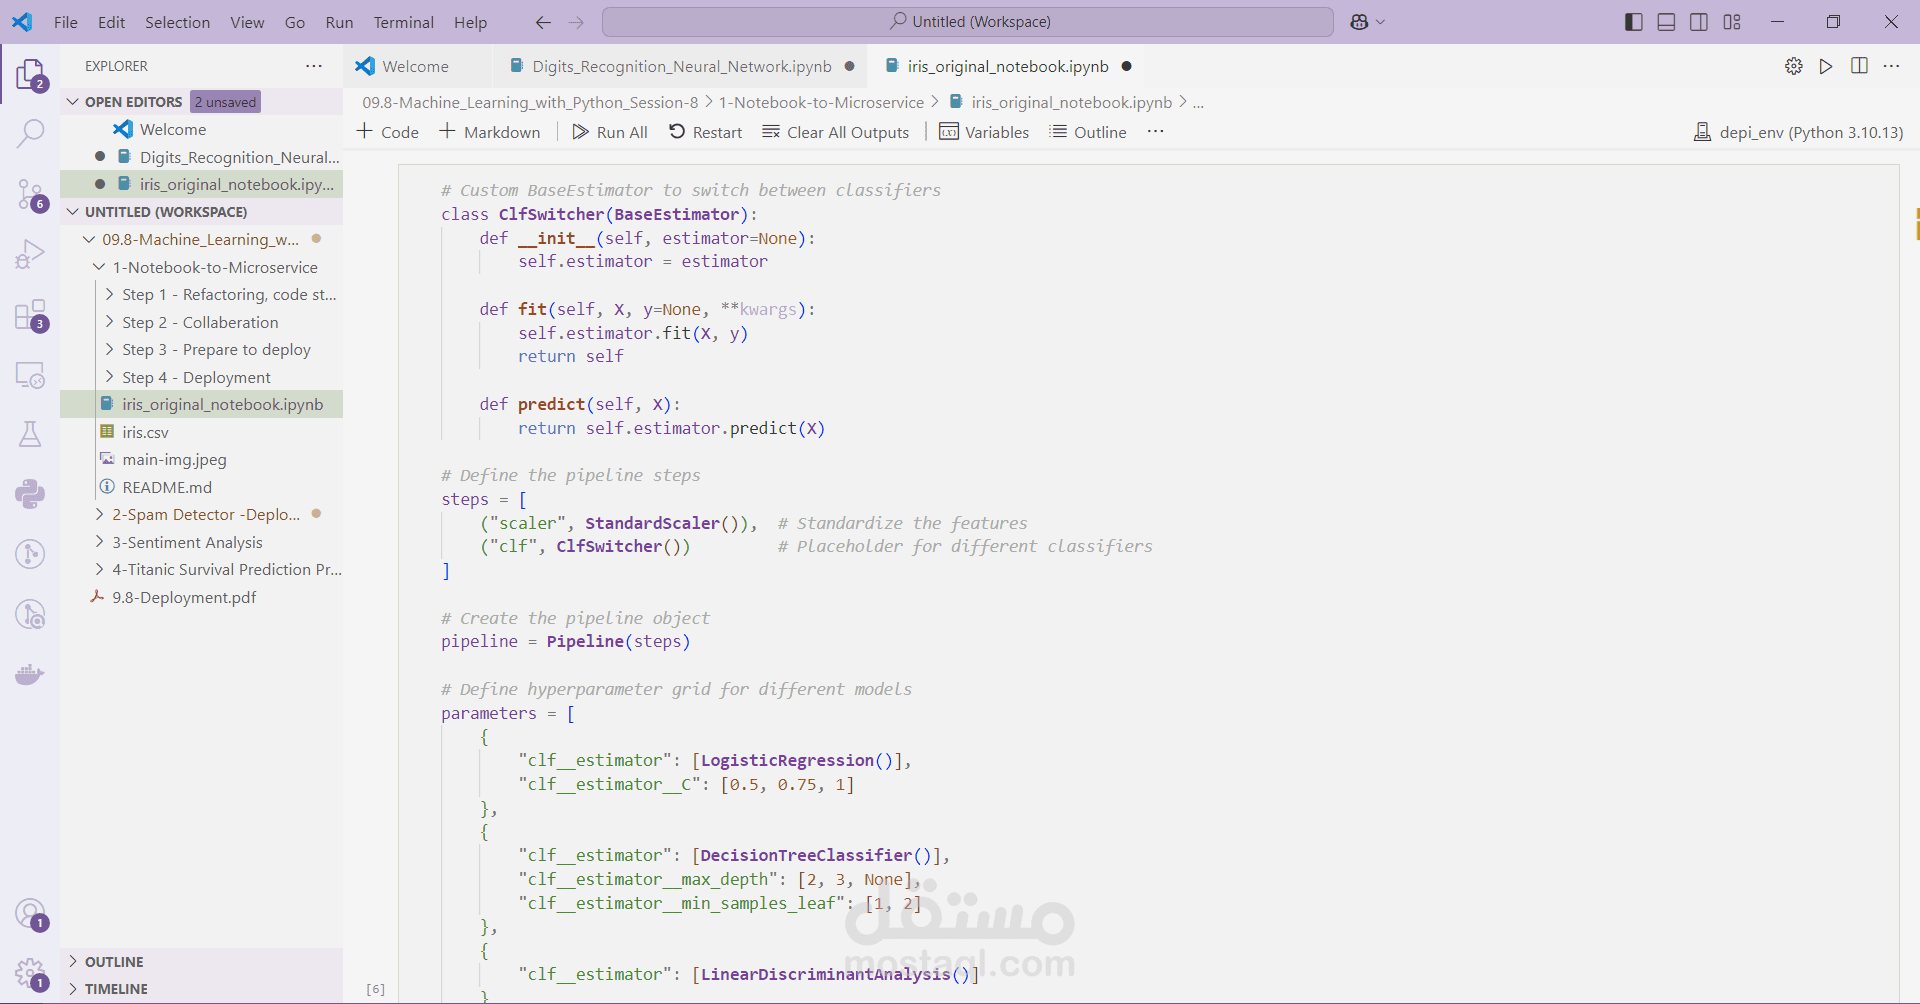
Task: Run All notebook cells
Action: (x=610, y=132)
